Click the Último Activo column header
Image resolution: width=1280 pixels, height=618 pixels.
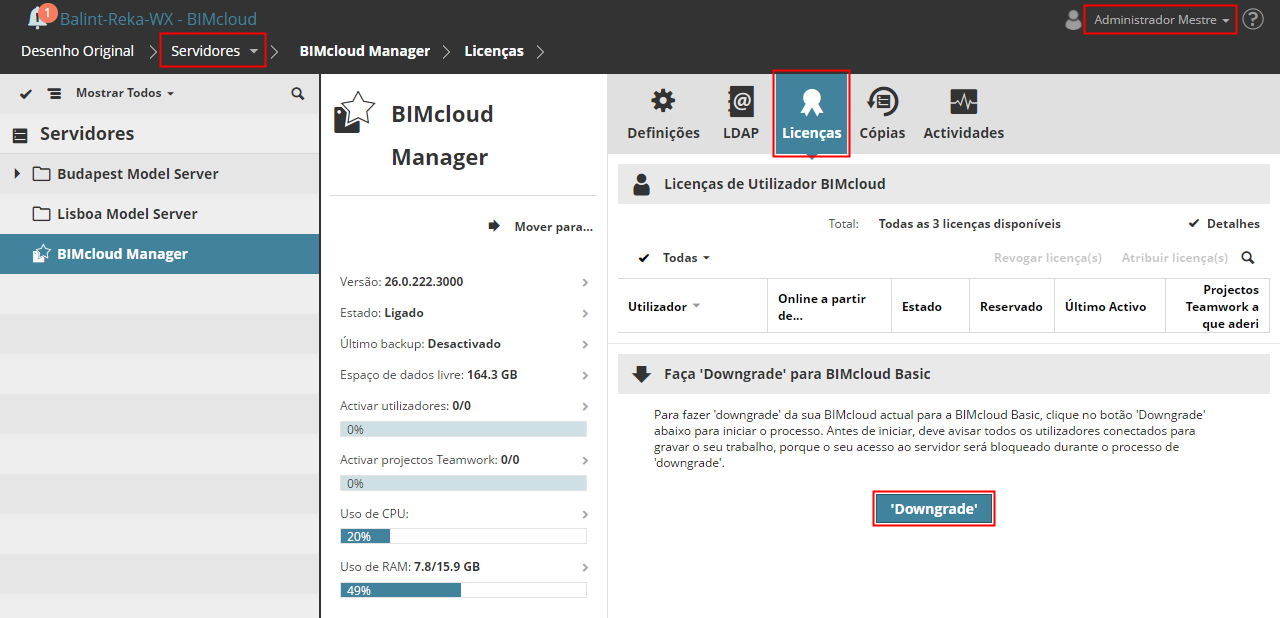(x=1109, y=306)
